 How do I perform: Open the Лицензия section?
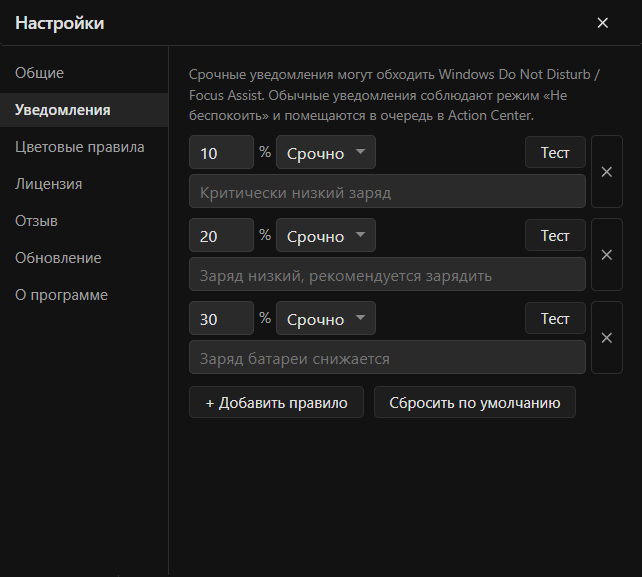click(84, 184)
